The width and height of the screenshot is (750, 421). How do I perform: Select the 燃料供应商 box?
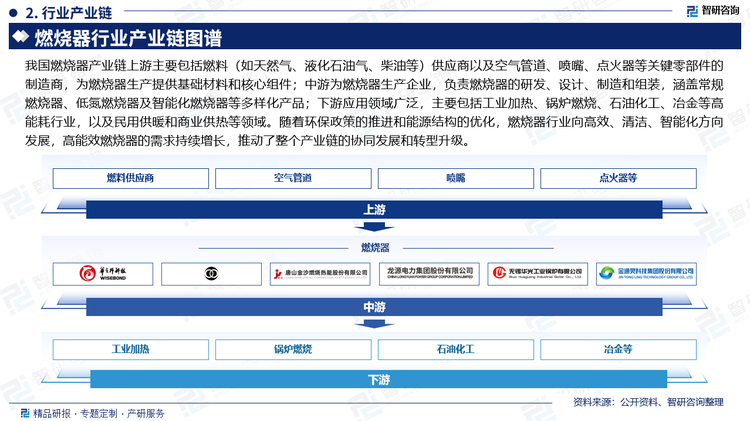tap(131, 178)
